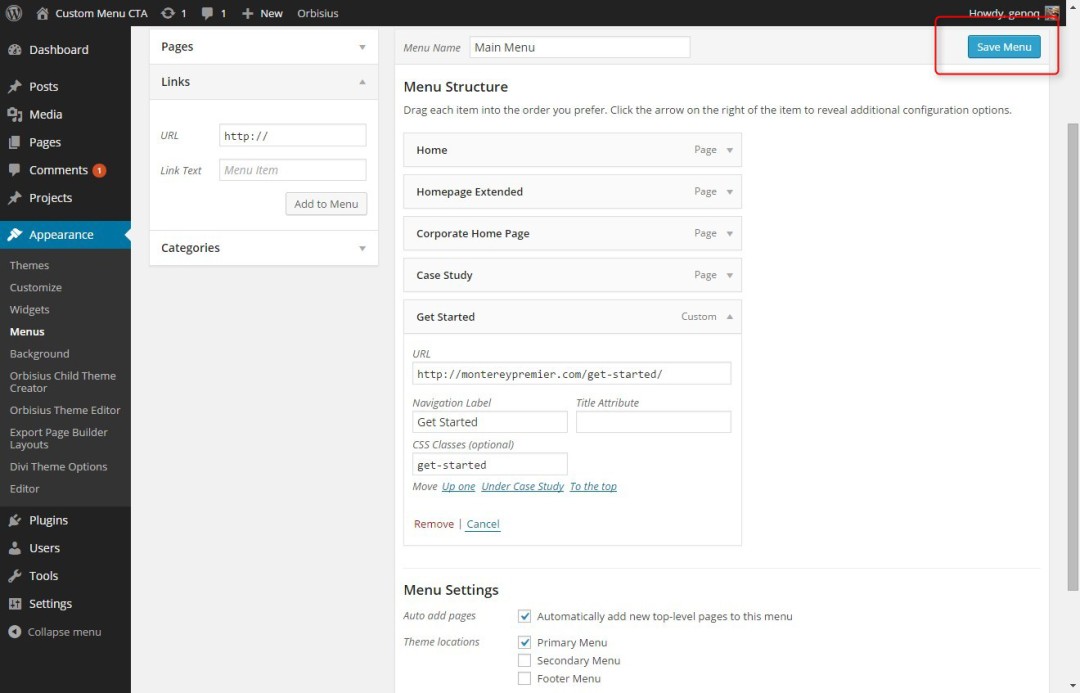This screenshot has width=1080, height=693.
Task: Enable the Secondary Menu theme location
Action: [x=524, y=660]
